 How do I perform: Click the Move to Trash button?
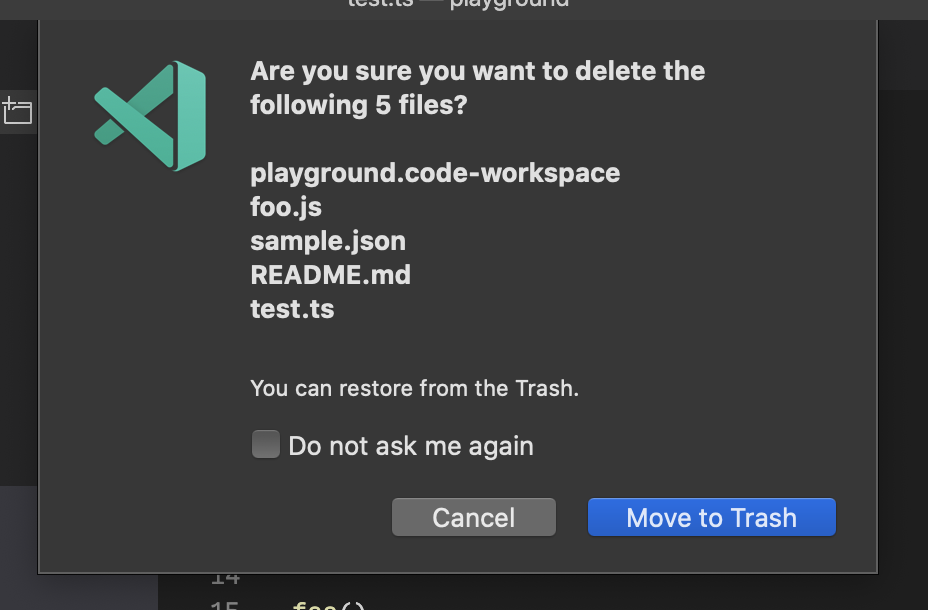pyautogui.click(x=711, y=517)
